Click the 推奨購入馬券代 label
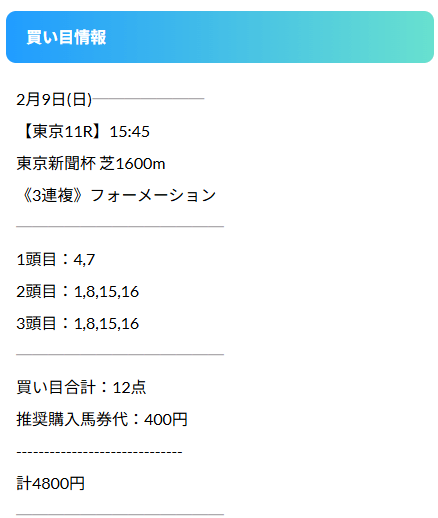The width and height of the screenshot is (438, 518). pos(72,419)
